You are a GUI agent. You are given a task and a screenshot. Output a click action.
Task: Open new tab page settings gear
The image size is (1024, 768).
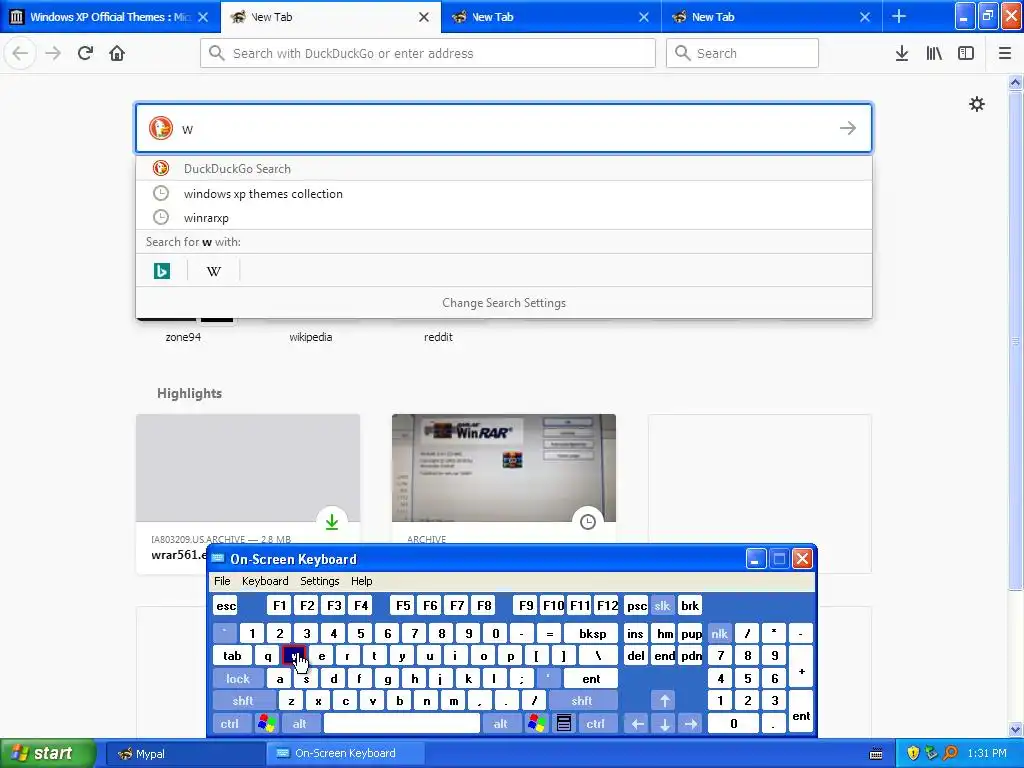(x=977, y=104)
